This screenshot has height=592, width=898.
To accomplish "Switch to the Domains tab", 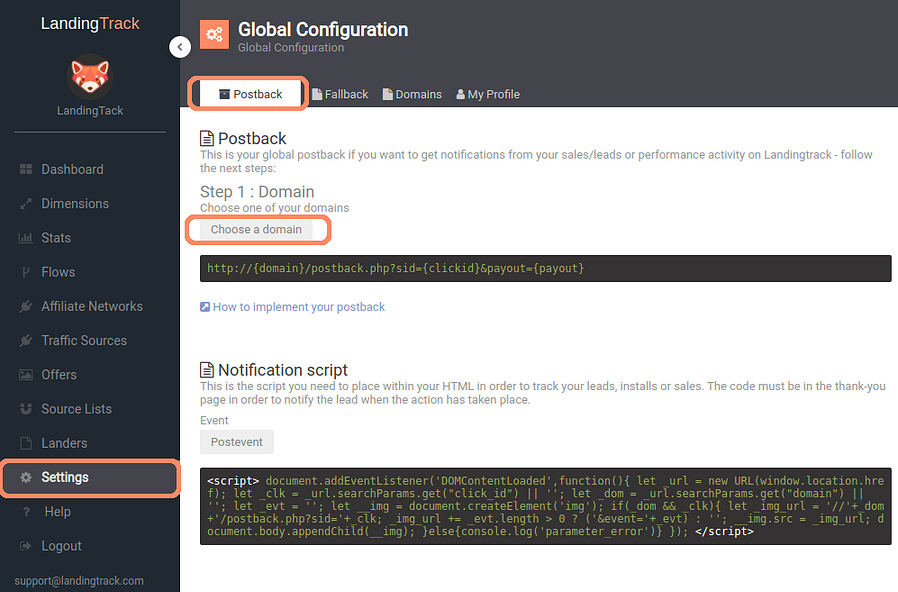I will (412, 94).
